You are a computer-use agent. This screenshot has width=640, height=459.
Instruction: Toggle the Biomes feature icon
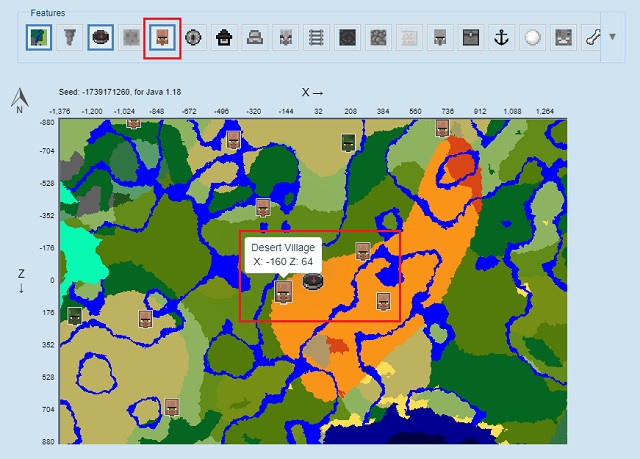coord(38,37)
